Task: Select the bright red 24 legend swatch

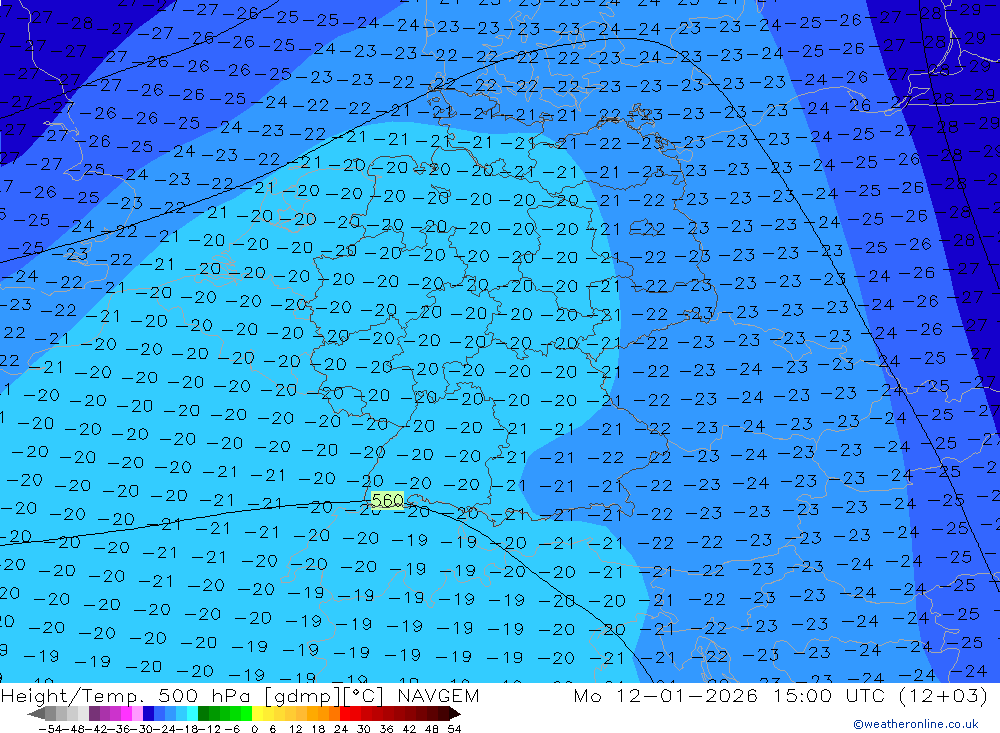Action: tap(345, 713)
